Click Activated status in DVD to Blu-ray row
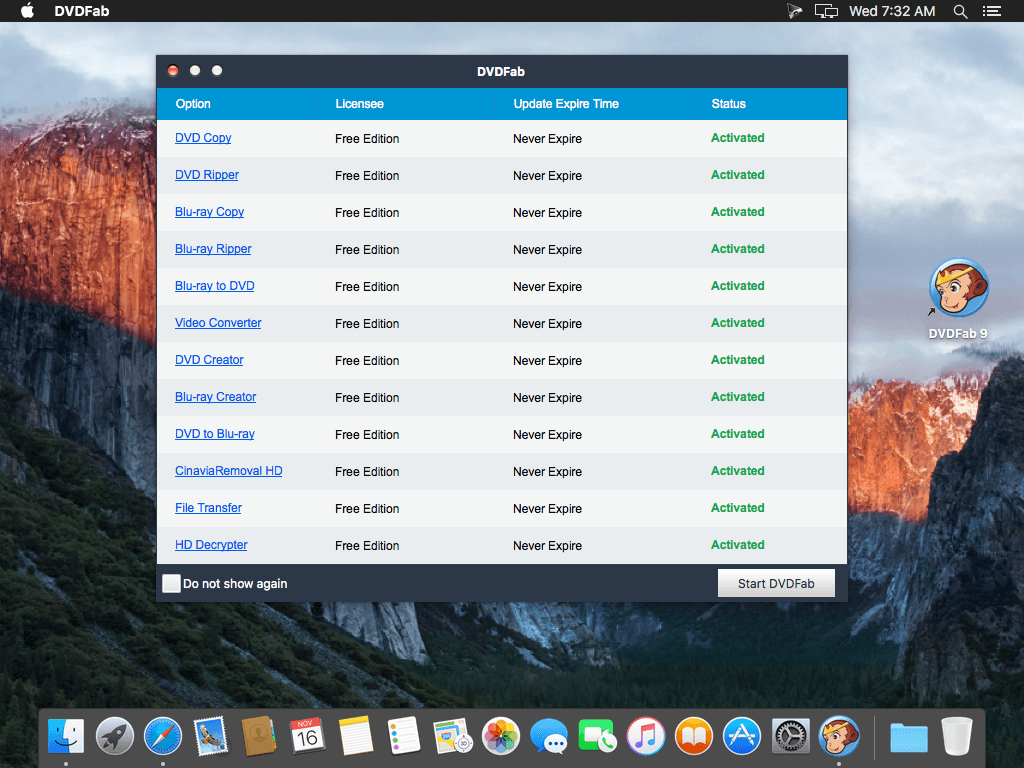This screenshot has width=1024, height=768. (x=737, y=434)
